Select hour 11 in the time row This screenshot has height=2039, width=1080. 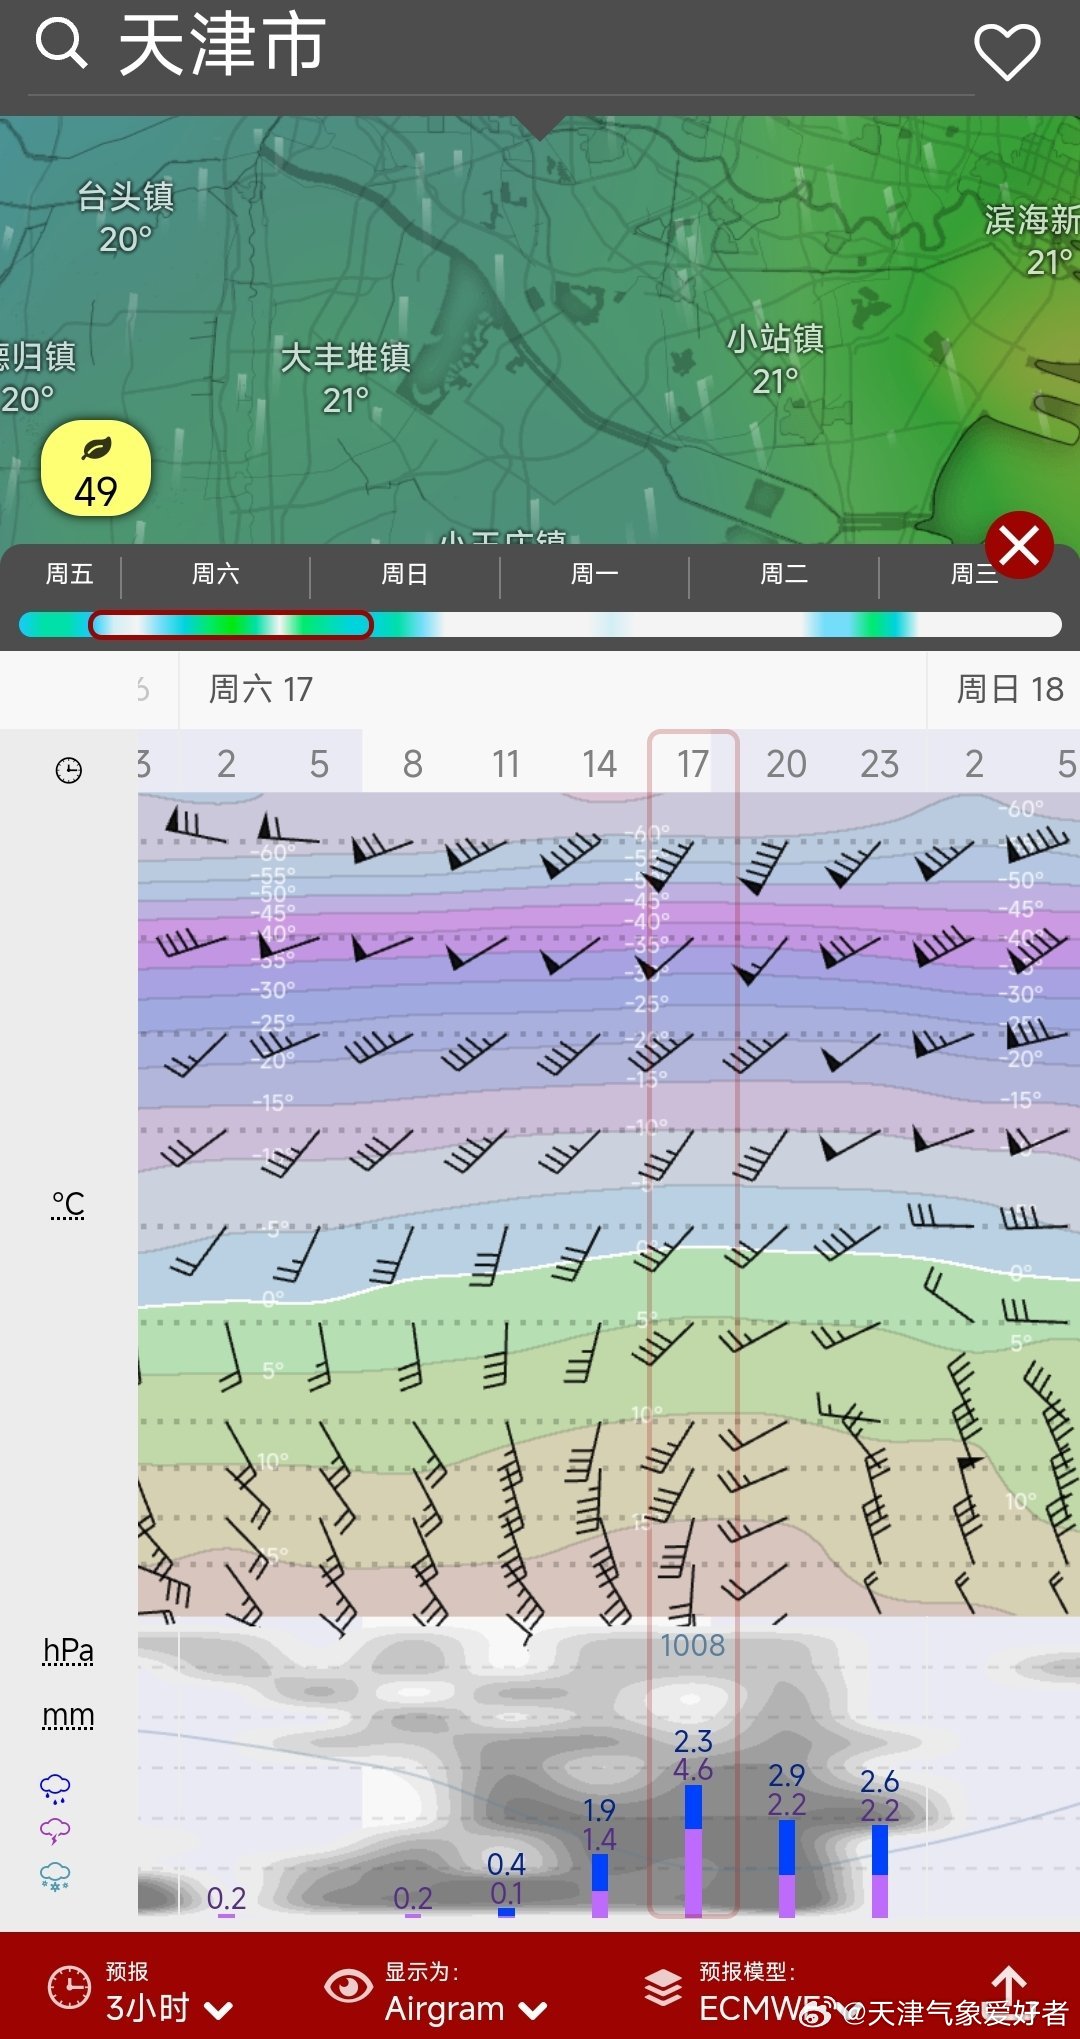pos(506,764)
